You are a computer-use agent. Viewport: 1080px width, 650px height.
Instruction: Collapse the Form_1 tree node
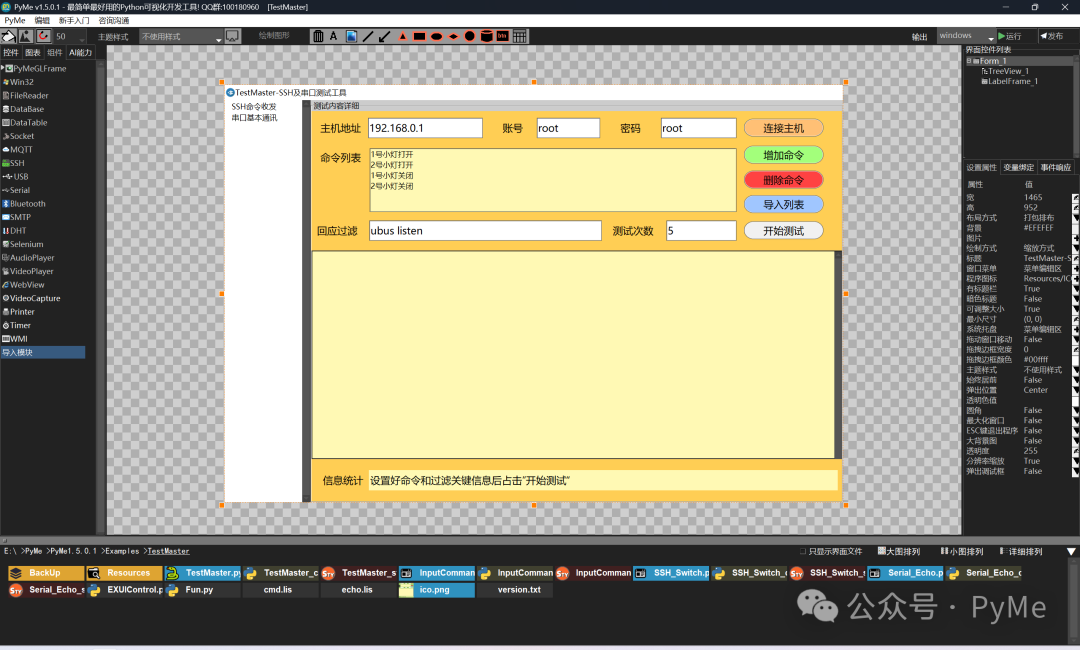(x=969, y=61)
